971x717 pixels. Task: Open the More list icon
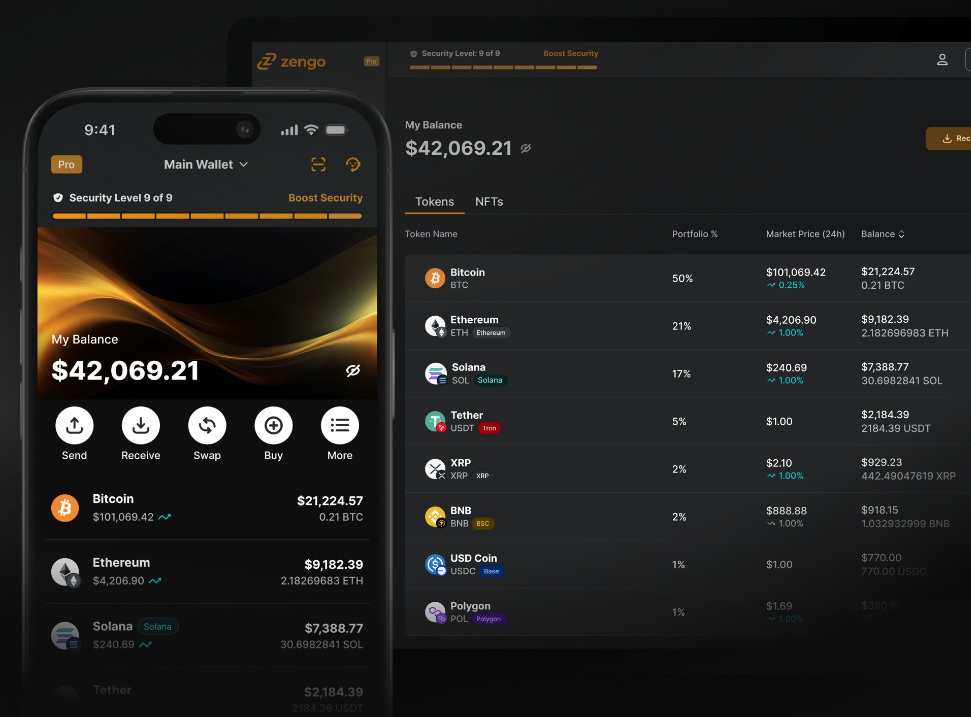(x=339, y=425)
